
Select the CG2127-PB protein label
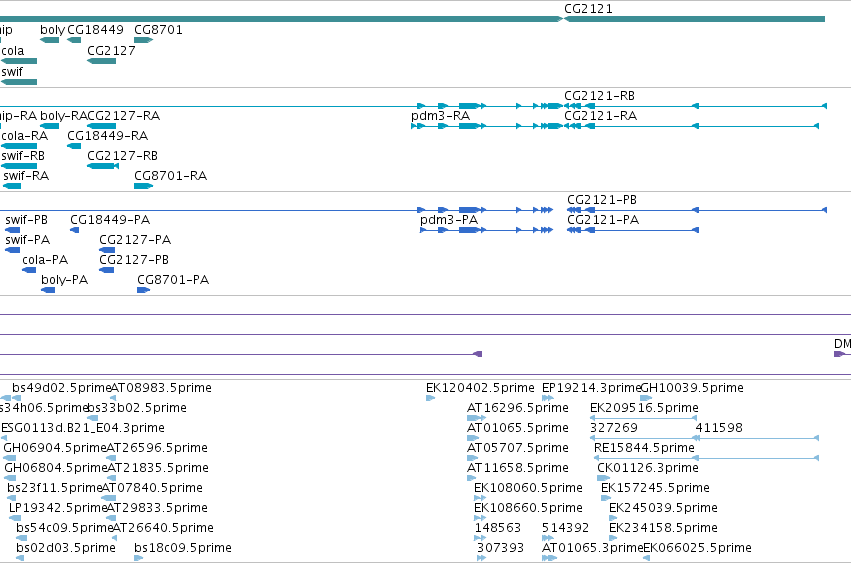tap(134, 260)
